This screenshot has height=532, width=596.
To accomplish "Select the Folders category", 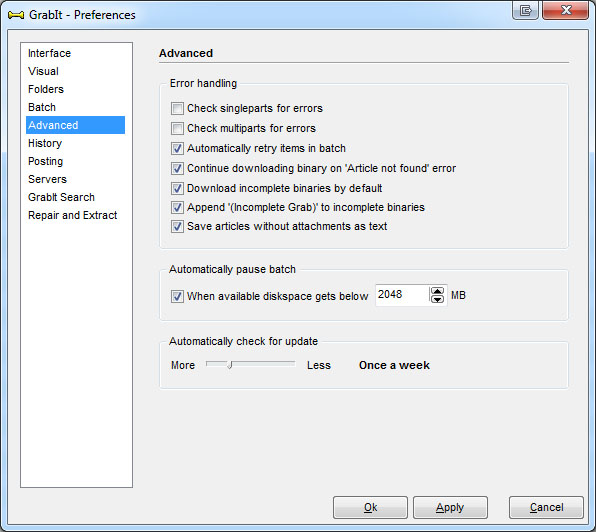I will [46, 89].
